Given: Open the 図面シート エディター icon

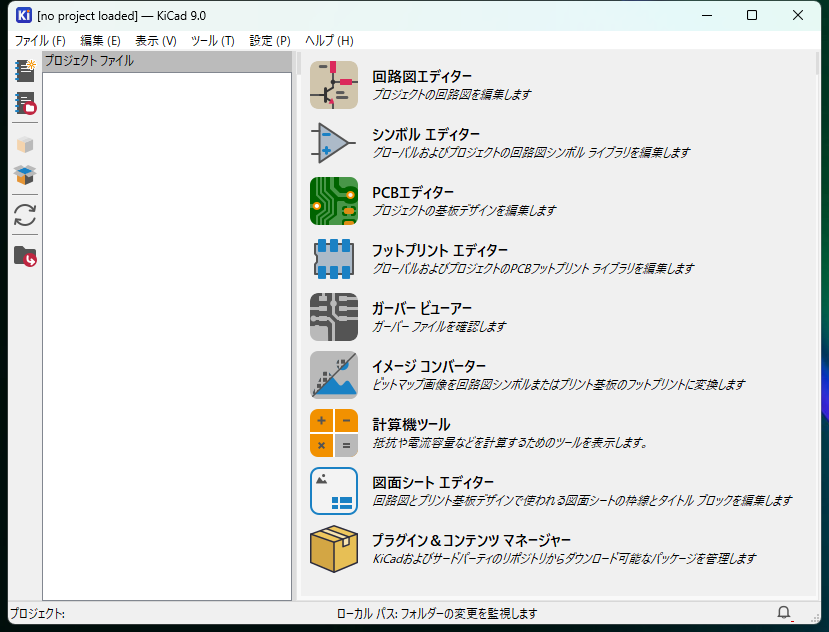Looking at the screenshot, I should click(334, 491).
